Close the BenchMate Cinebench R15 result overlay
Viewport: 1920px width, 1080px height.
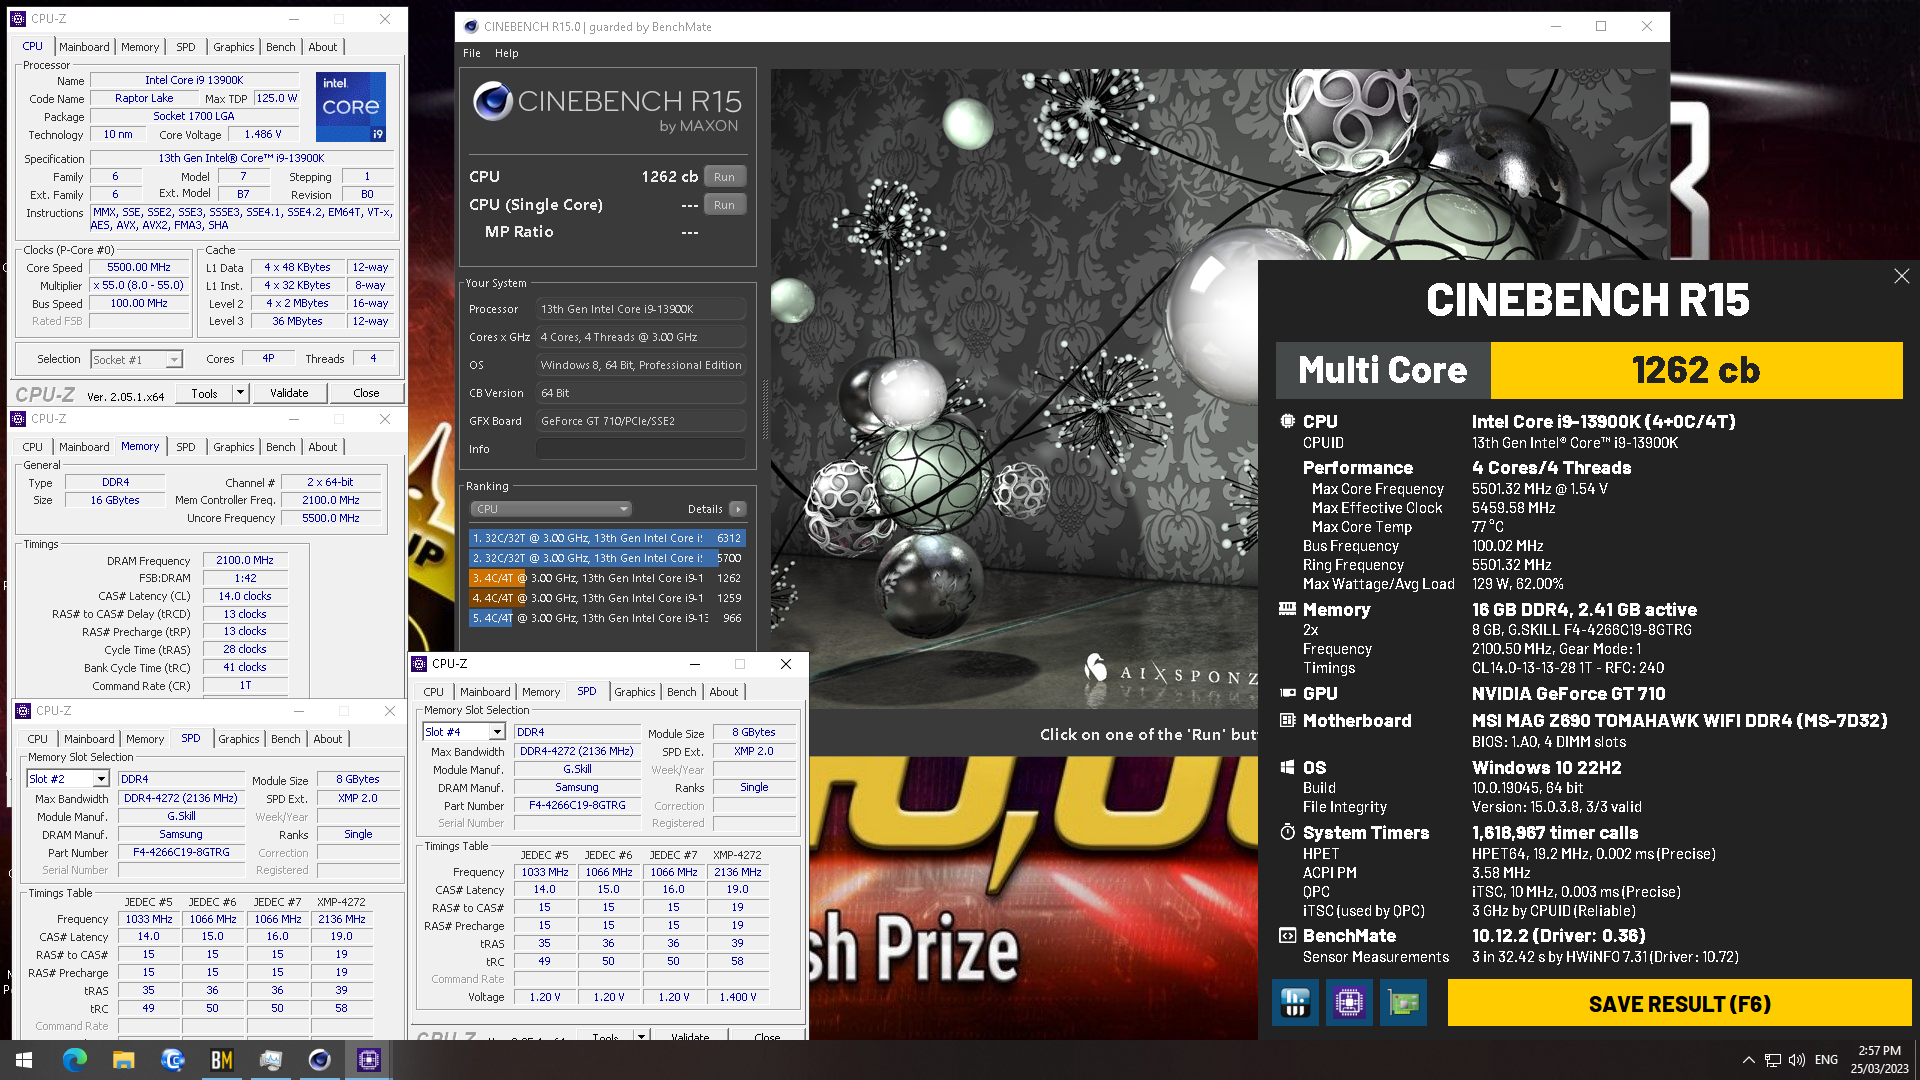point(1901,276)
